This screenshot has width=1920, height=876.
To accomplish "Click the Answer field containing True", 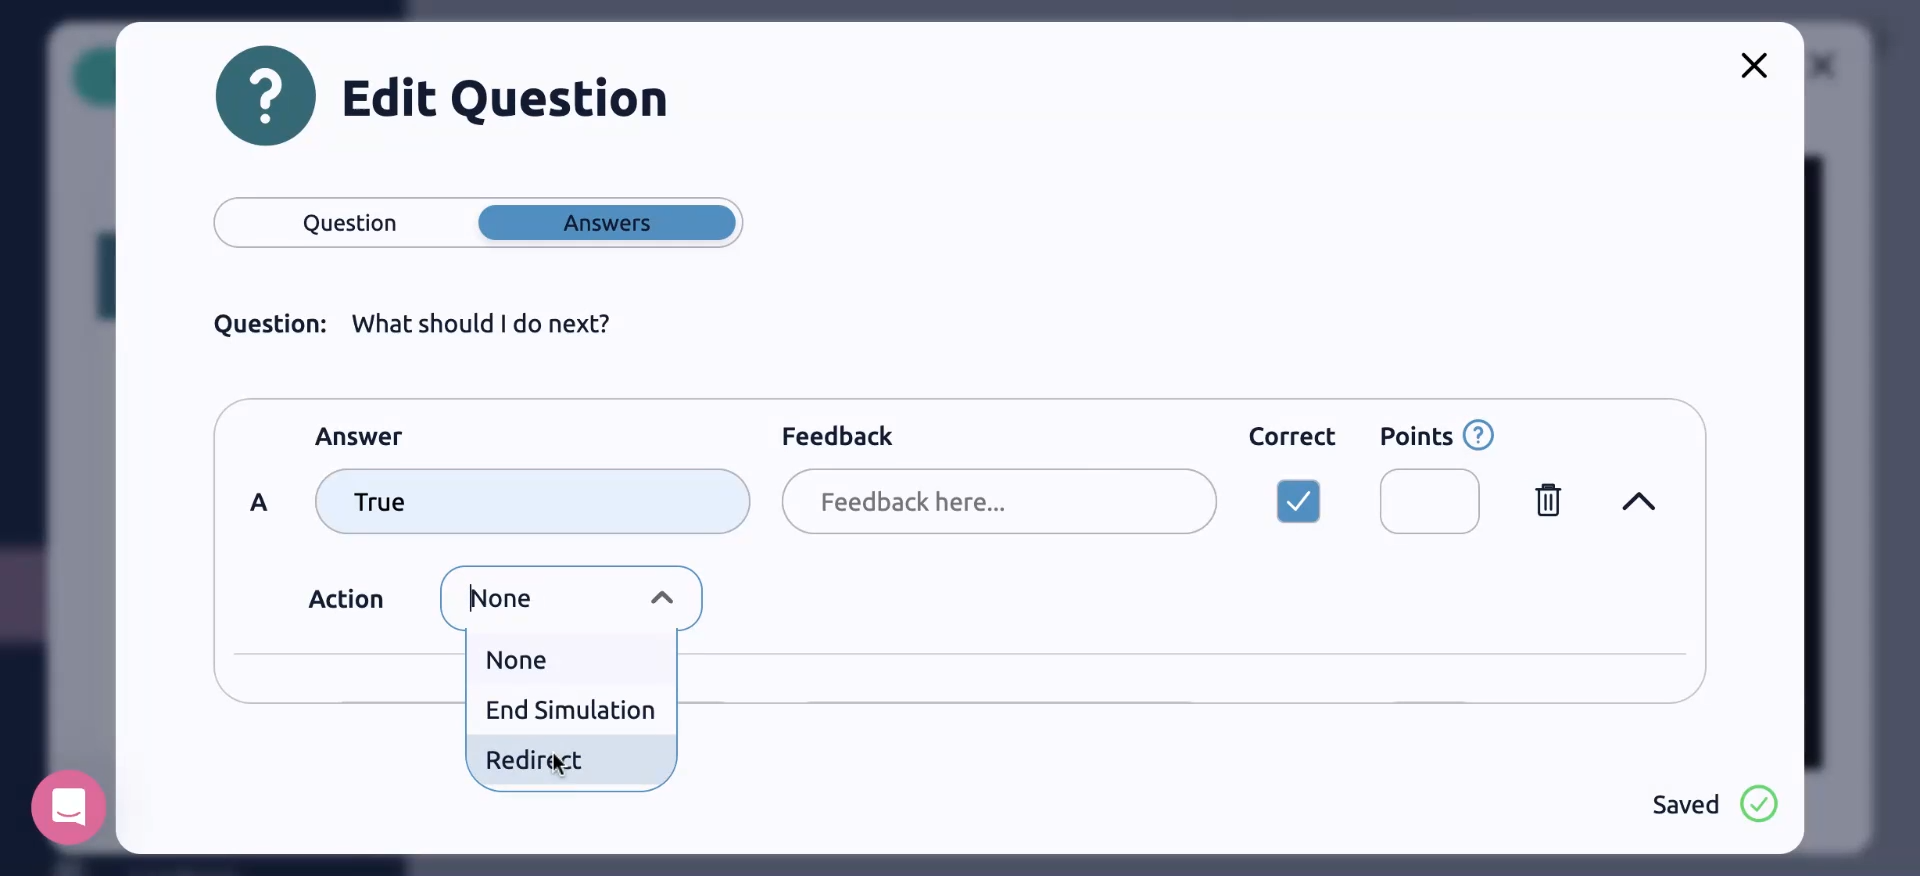I will [532, 501].
